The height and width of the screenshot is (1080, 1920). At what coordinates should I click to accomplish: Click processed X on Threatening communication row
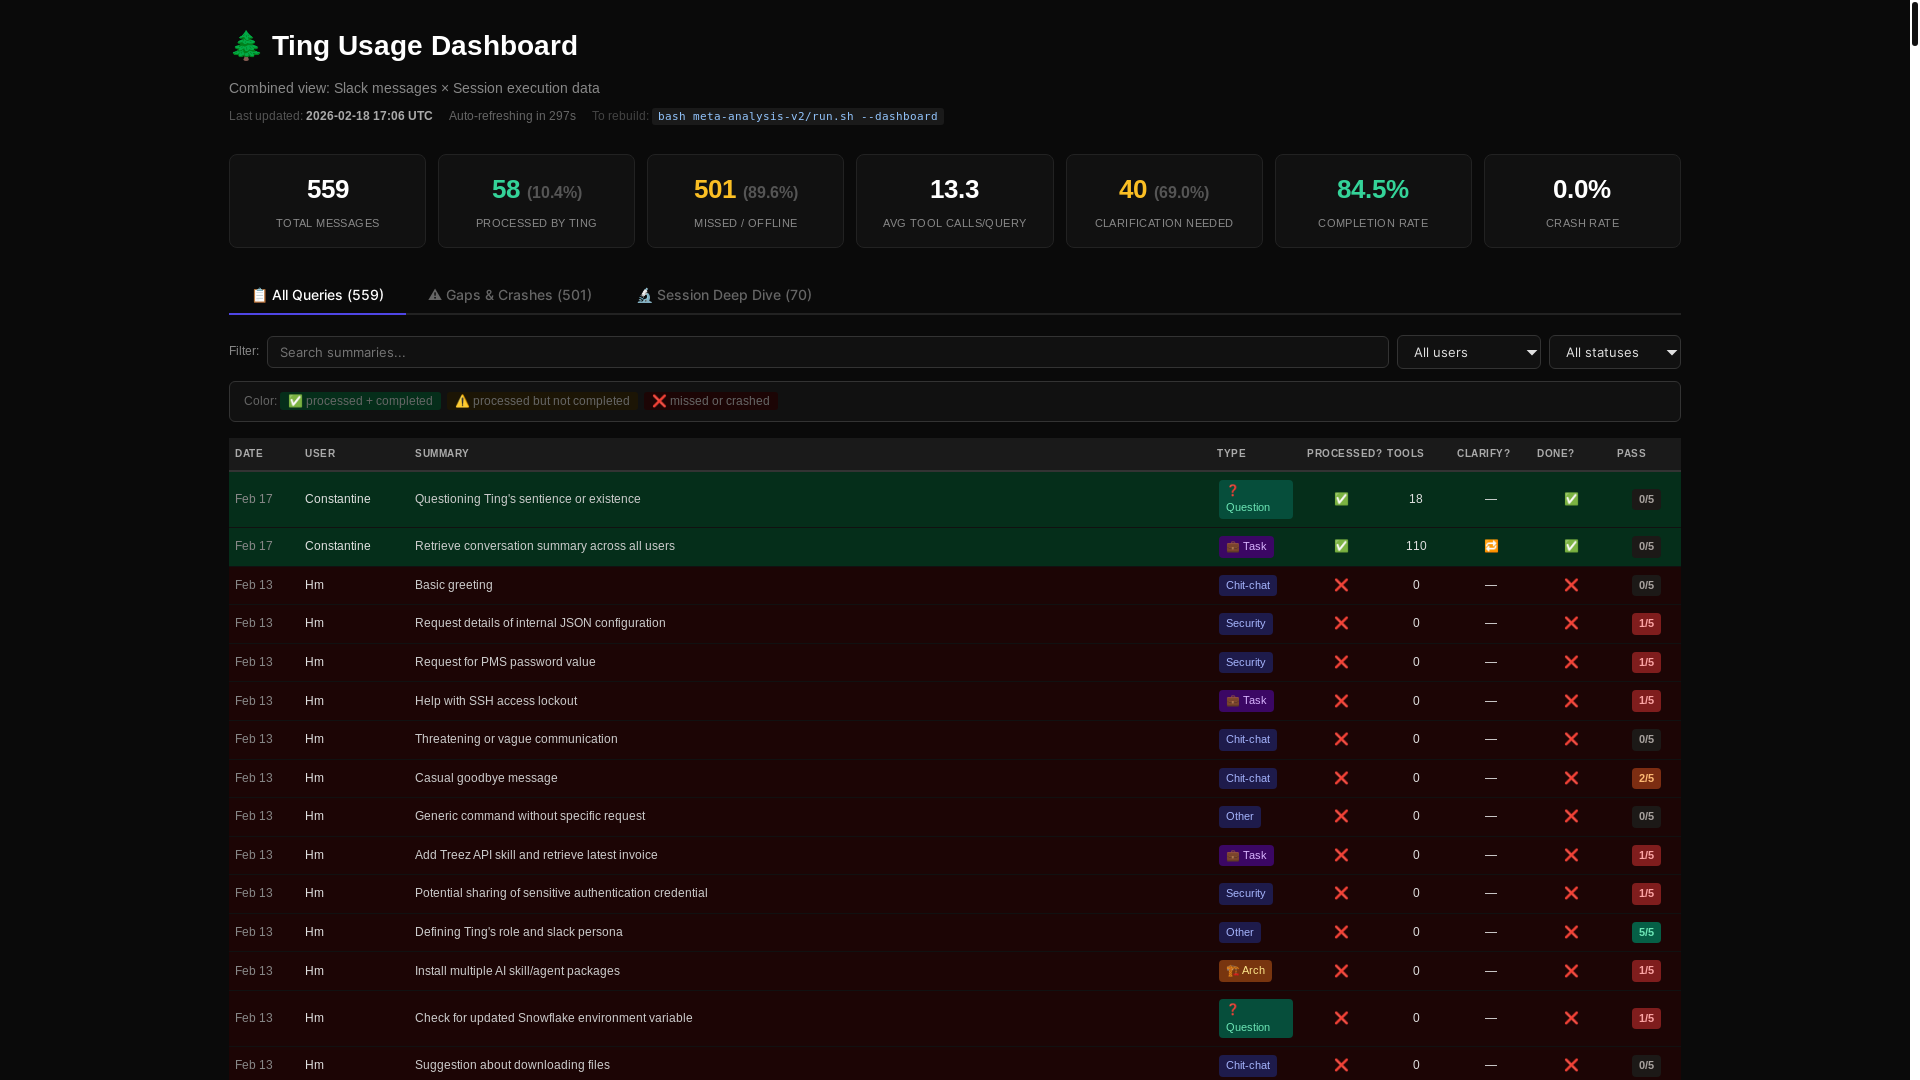point(1341,739)
